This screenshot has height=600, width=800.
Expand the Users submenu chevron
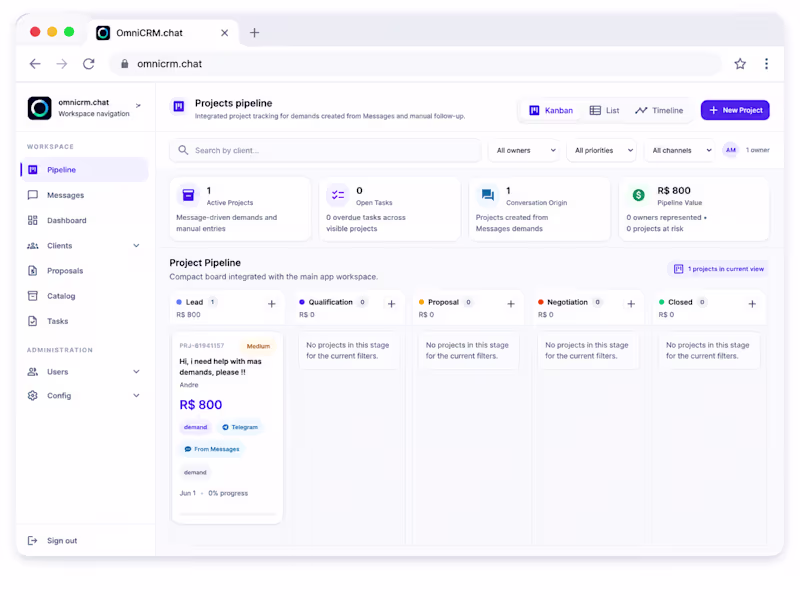point(136,371)
